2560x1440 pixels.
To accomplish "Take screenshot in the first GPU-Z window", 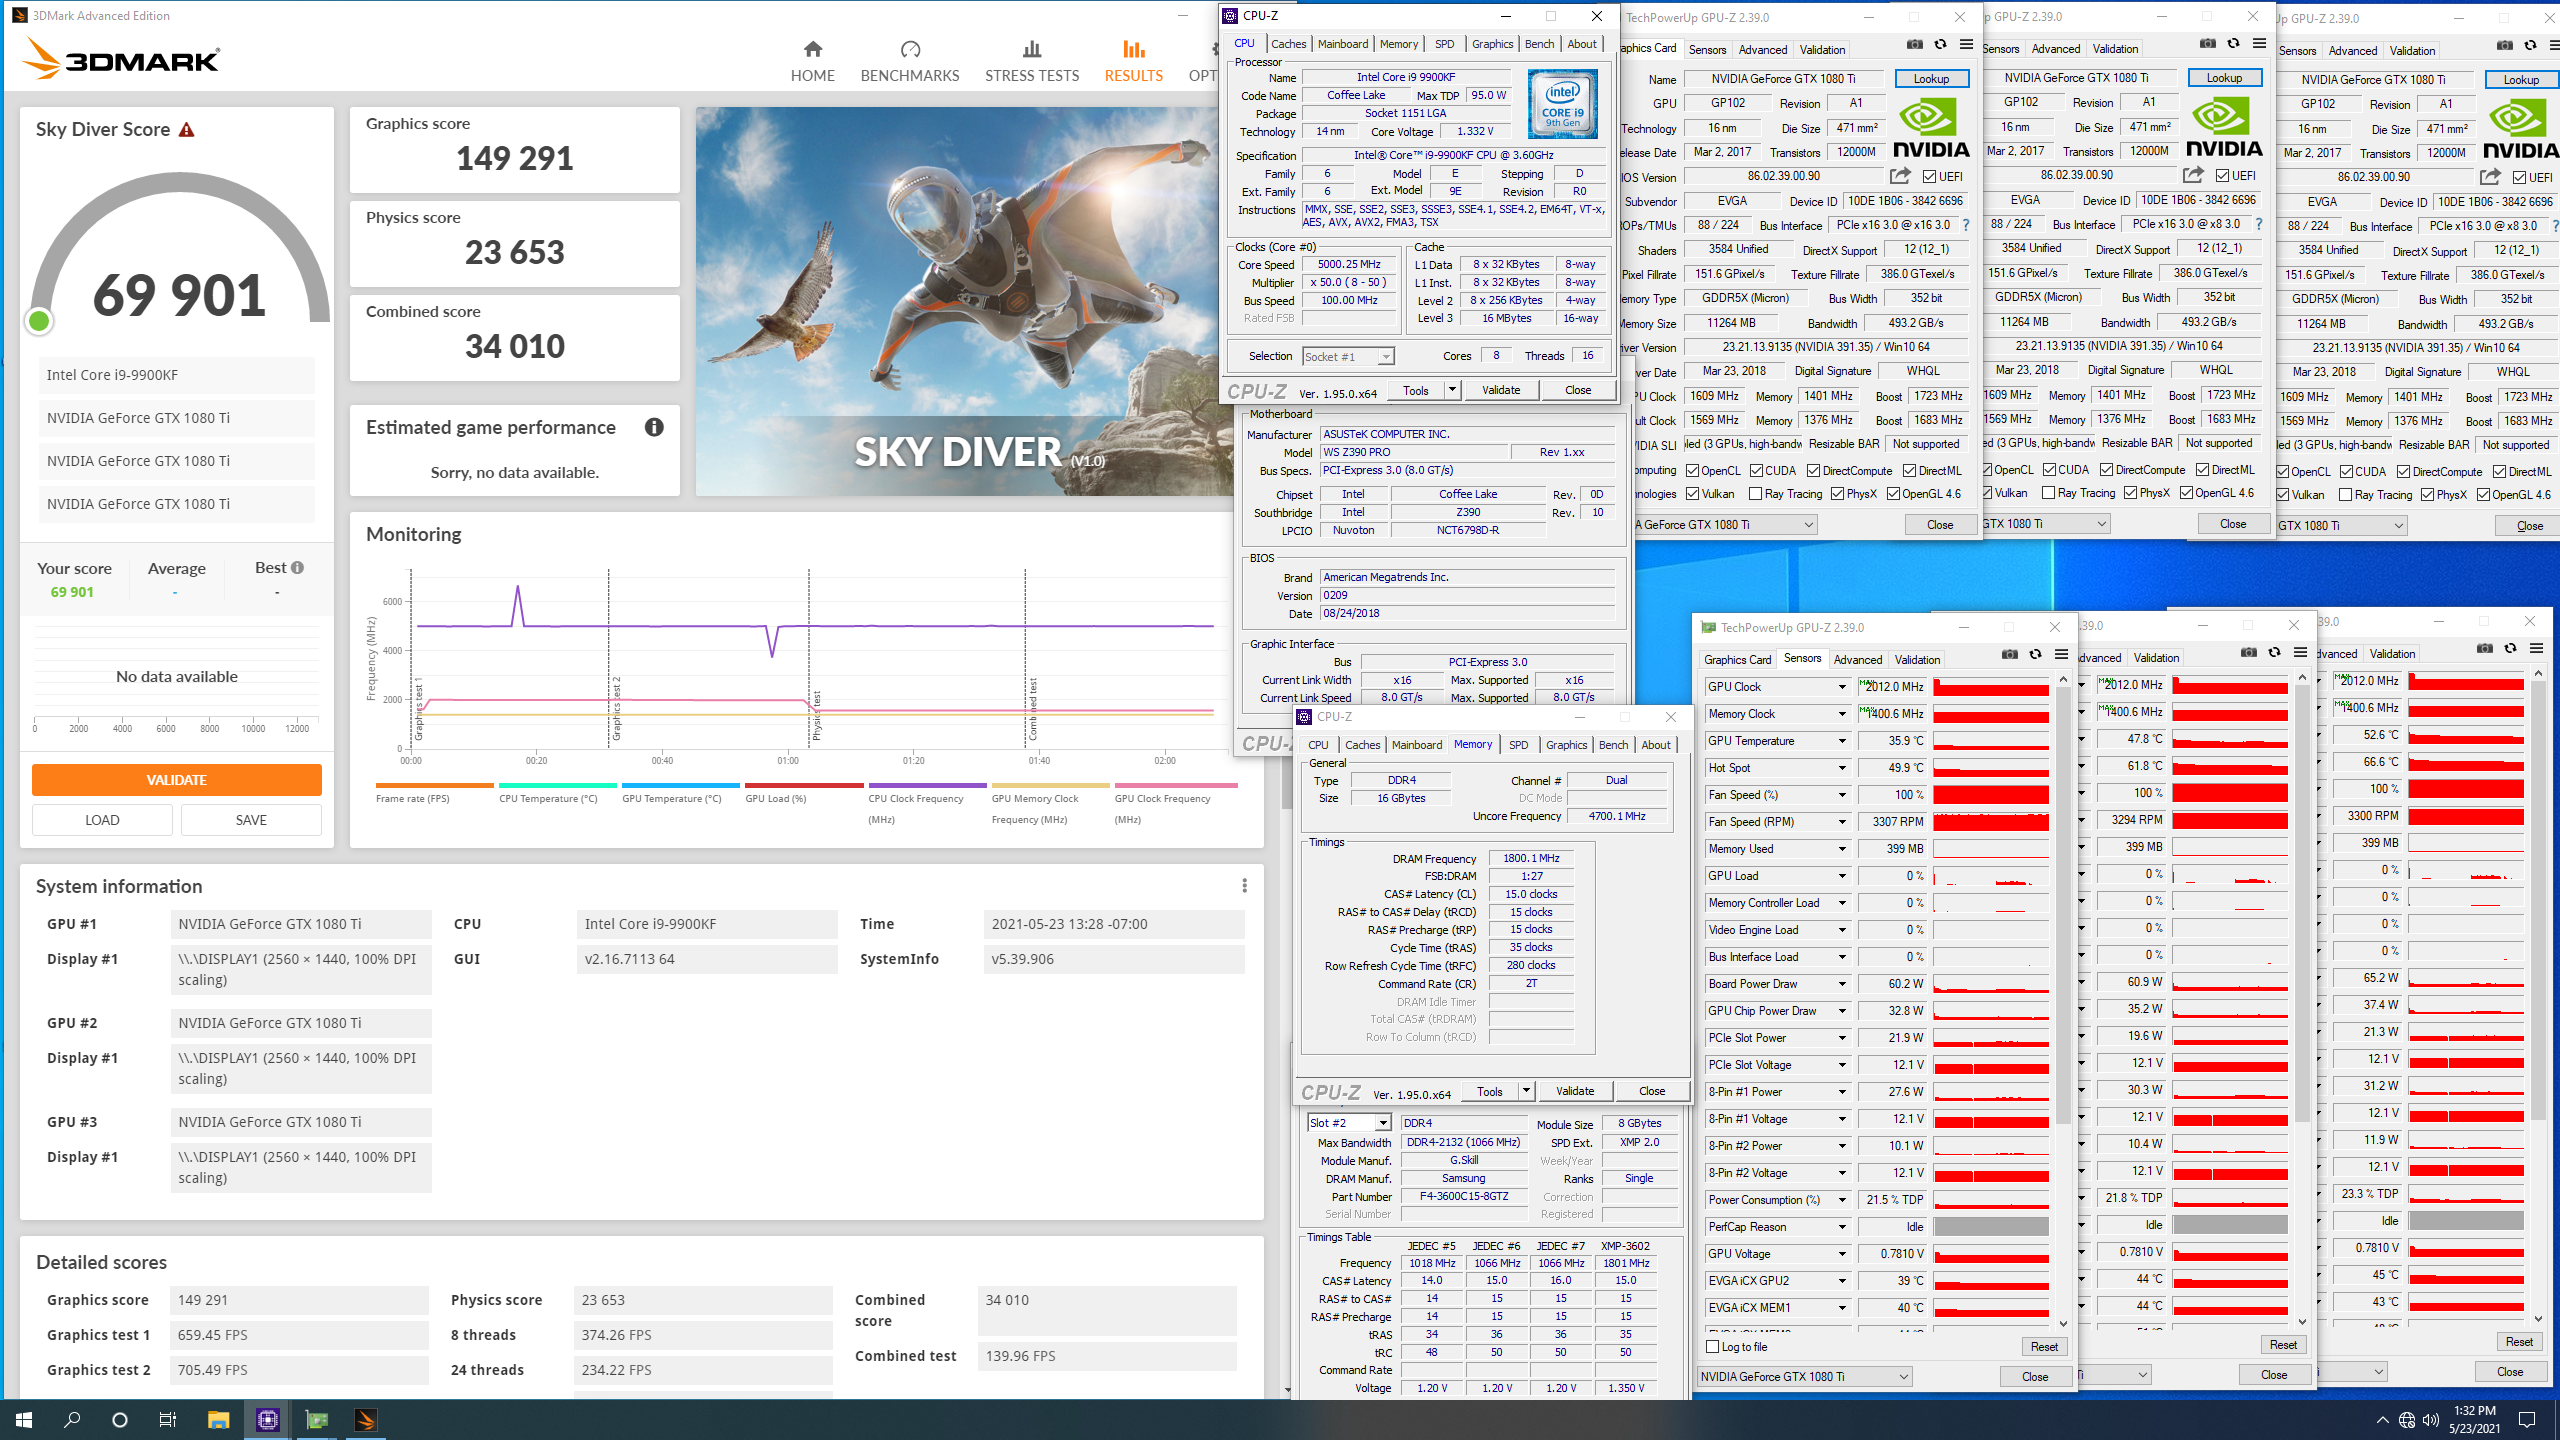I will pos(1914,45).
